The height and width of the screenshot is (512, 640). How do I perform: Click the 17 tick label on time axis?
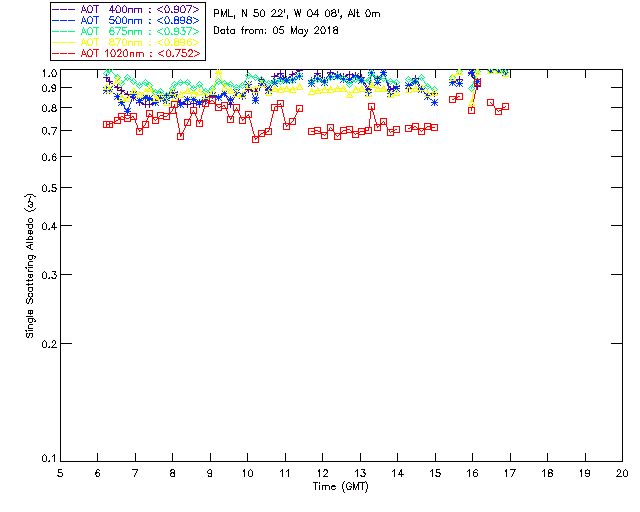click(x=510, y=473)
